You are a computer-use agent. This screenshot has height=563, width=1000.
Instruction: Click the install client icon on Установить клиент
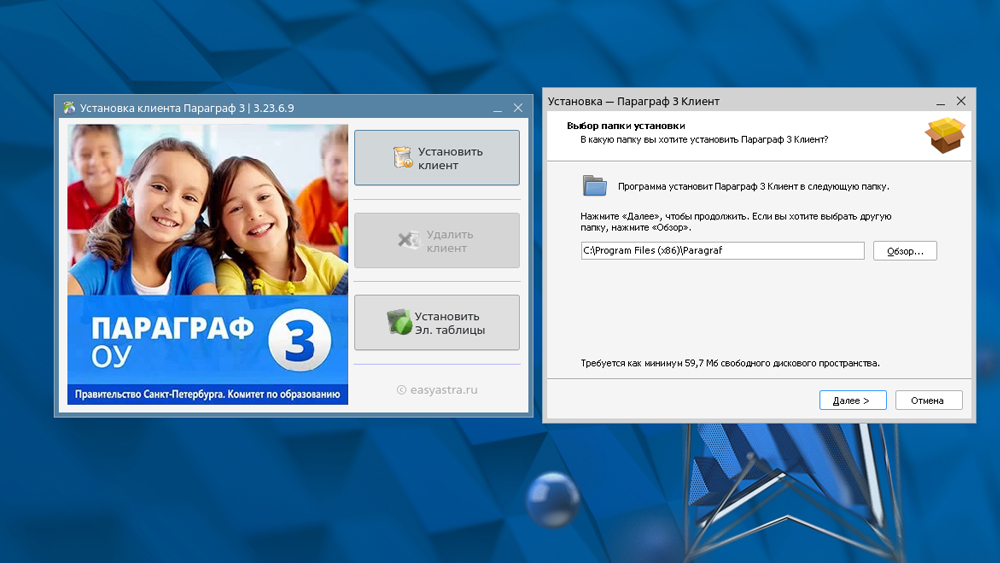pyautogui.click(x=402, y=157)
